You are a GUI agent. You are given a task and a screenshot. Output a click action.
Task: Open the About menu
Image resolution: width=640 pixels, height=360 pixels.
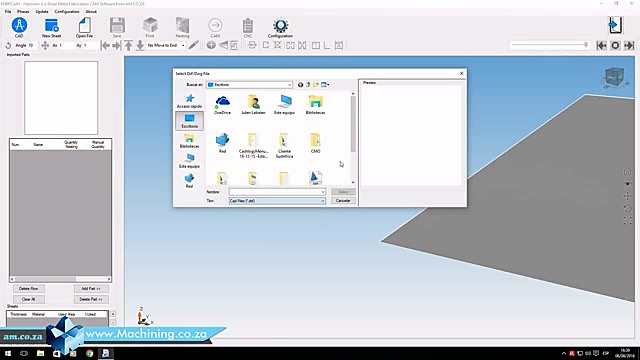(x=91, y=11)
